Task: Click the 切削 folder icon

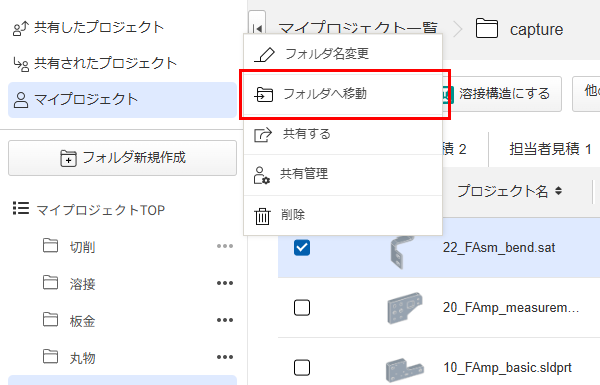Action: click(51, 245)
